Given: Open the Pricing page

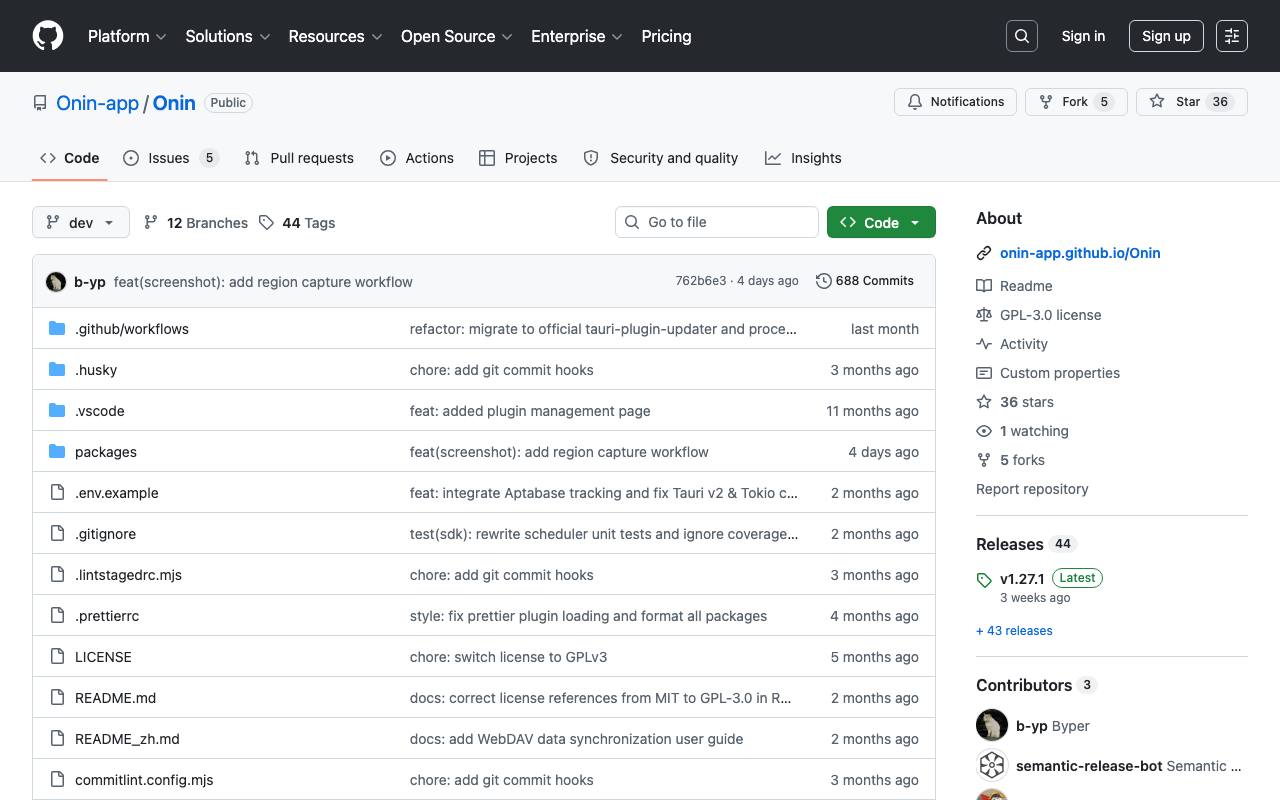Looking at the screenshot, I should 666,36.
